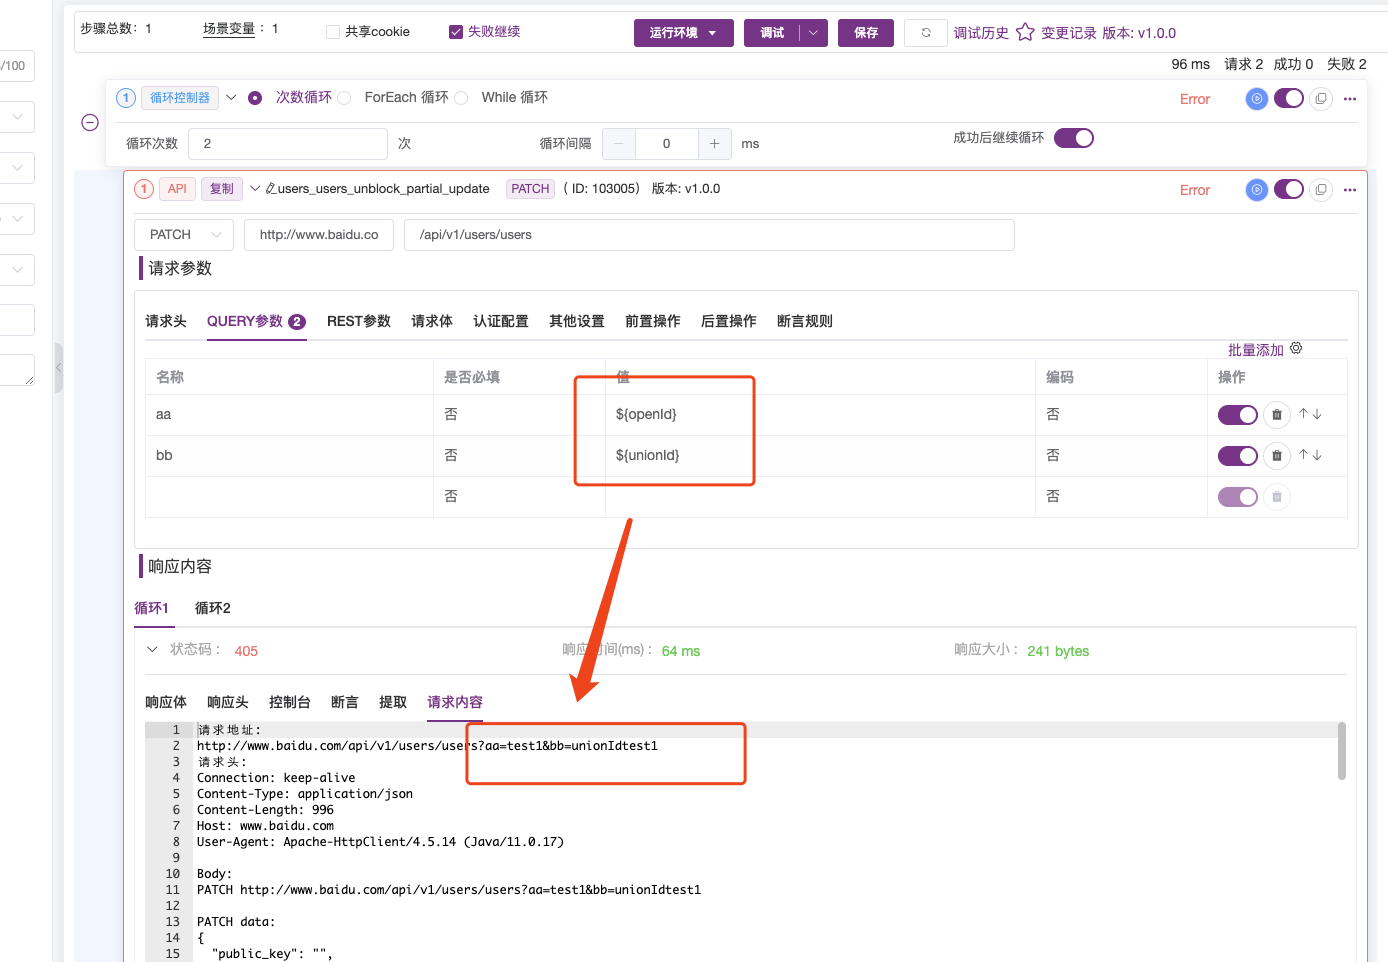Open the 运行环境 dropdown

684,32
